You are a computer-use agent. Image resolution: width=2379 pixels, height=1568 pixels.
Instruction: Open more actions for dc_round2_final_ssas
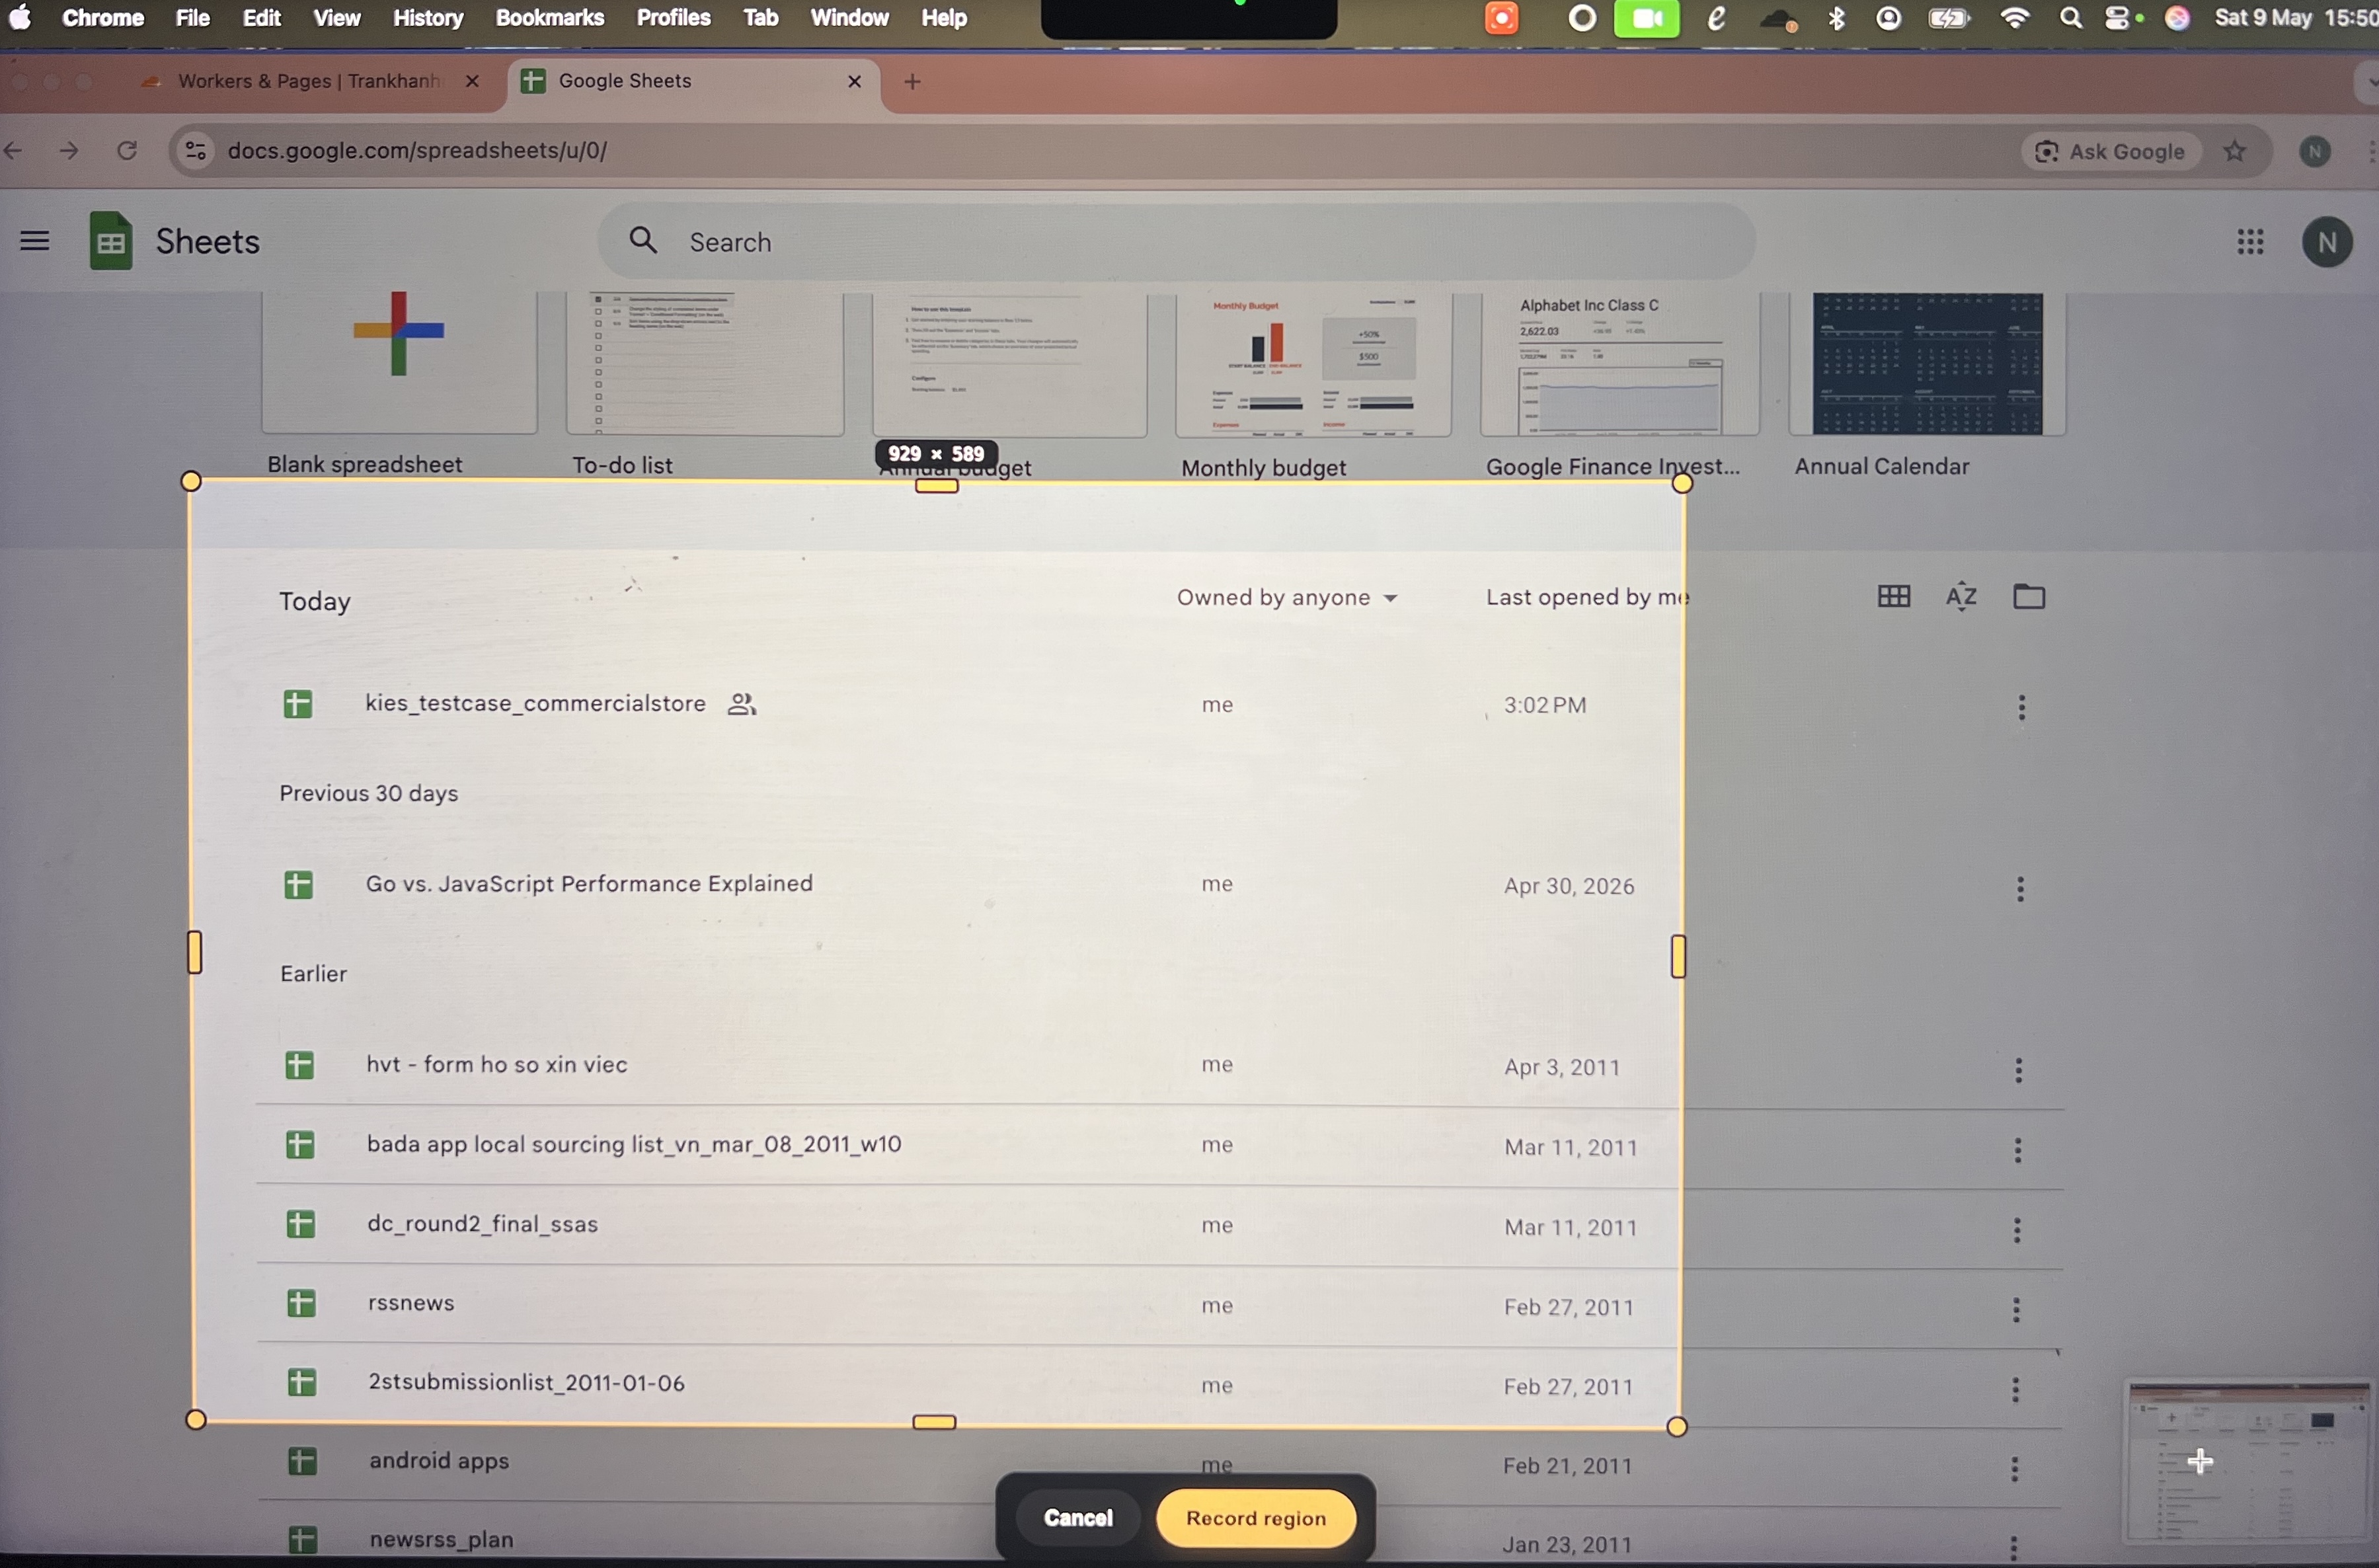pos(2016,1230)
